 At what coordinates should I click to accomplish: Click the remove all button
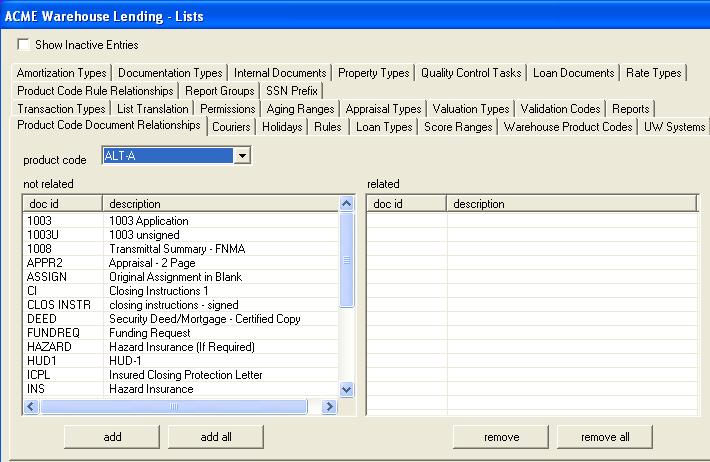[x=605, y=437]
